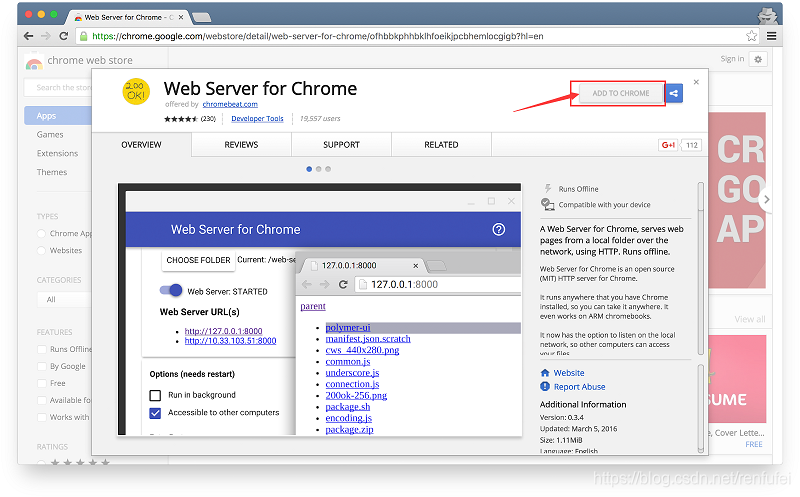The height and width of the screenshot is (497, 800).
Task: Click the app screenshot preview image
Action: pyautogui.click(x=319, y=309)
